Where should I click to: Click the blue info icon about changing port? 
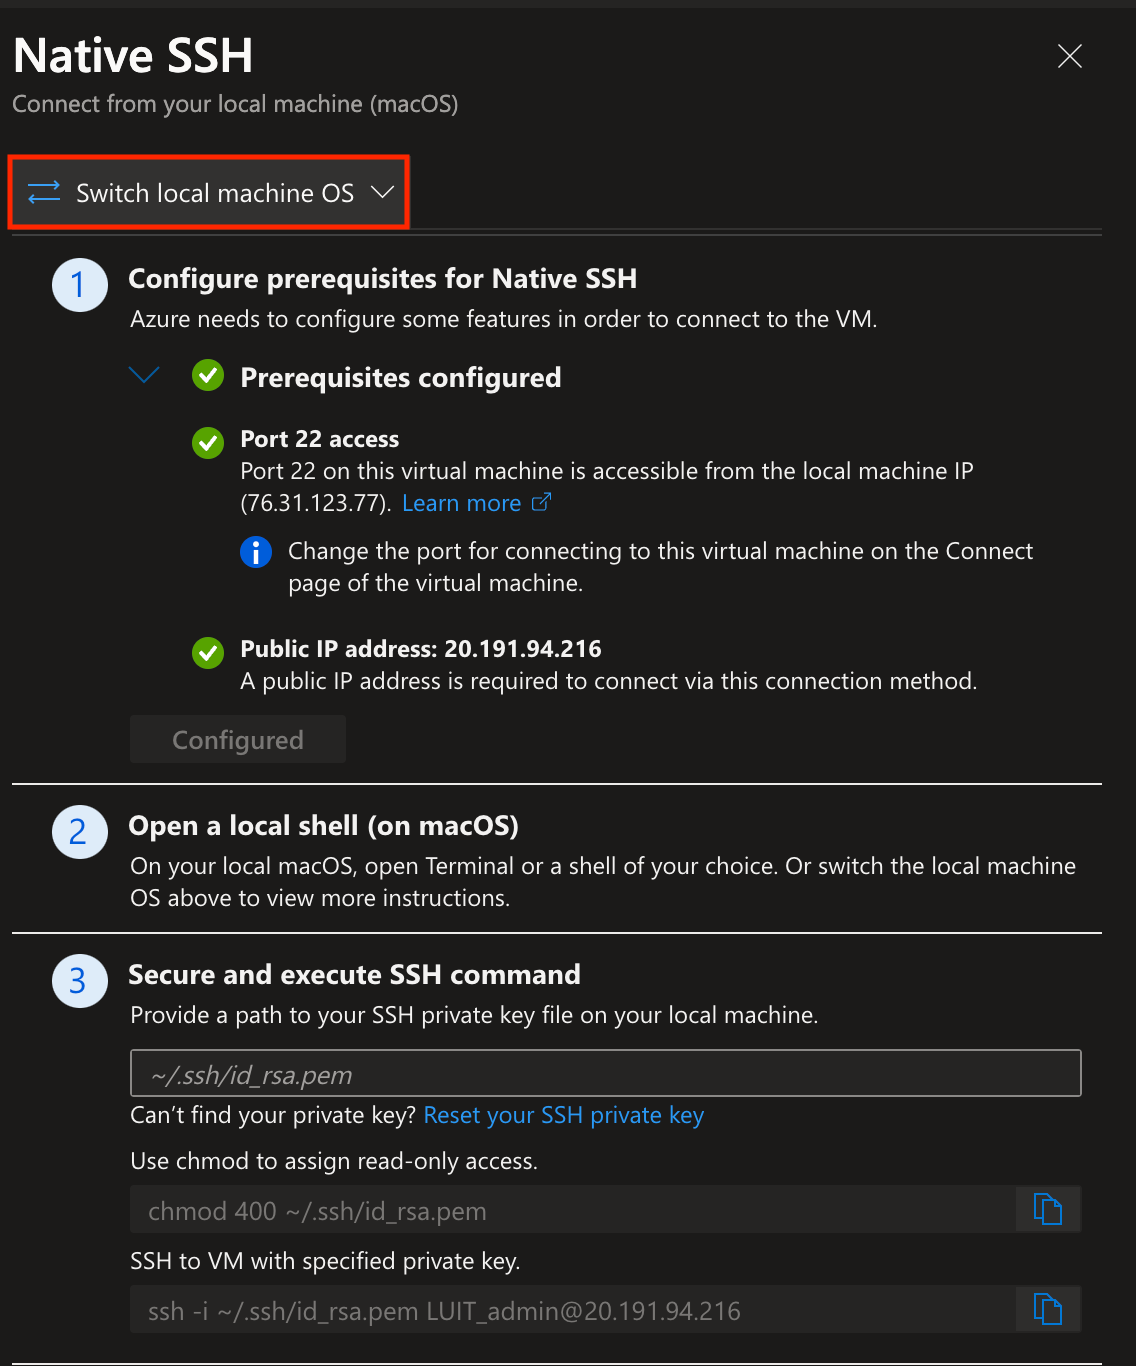[256, 552]
